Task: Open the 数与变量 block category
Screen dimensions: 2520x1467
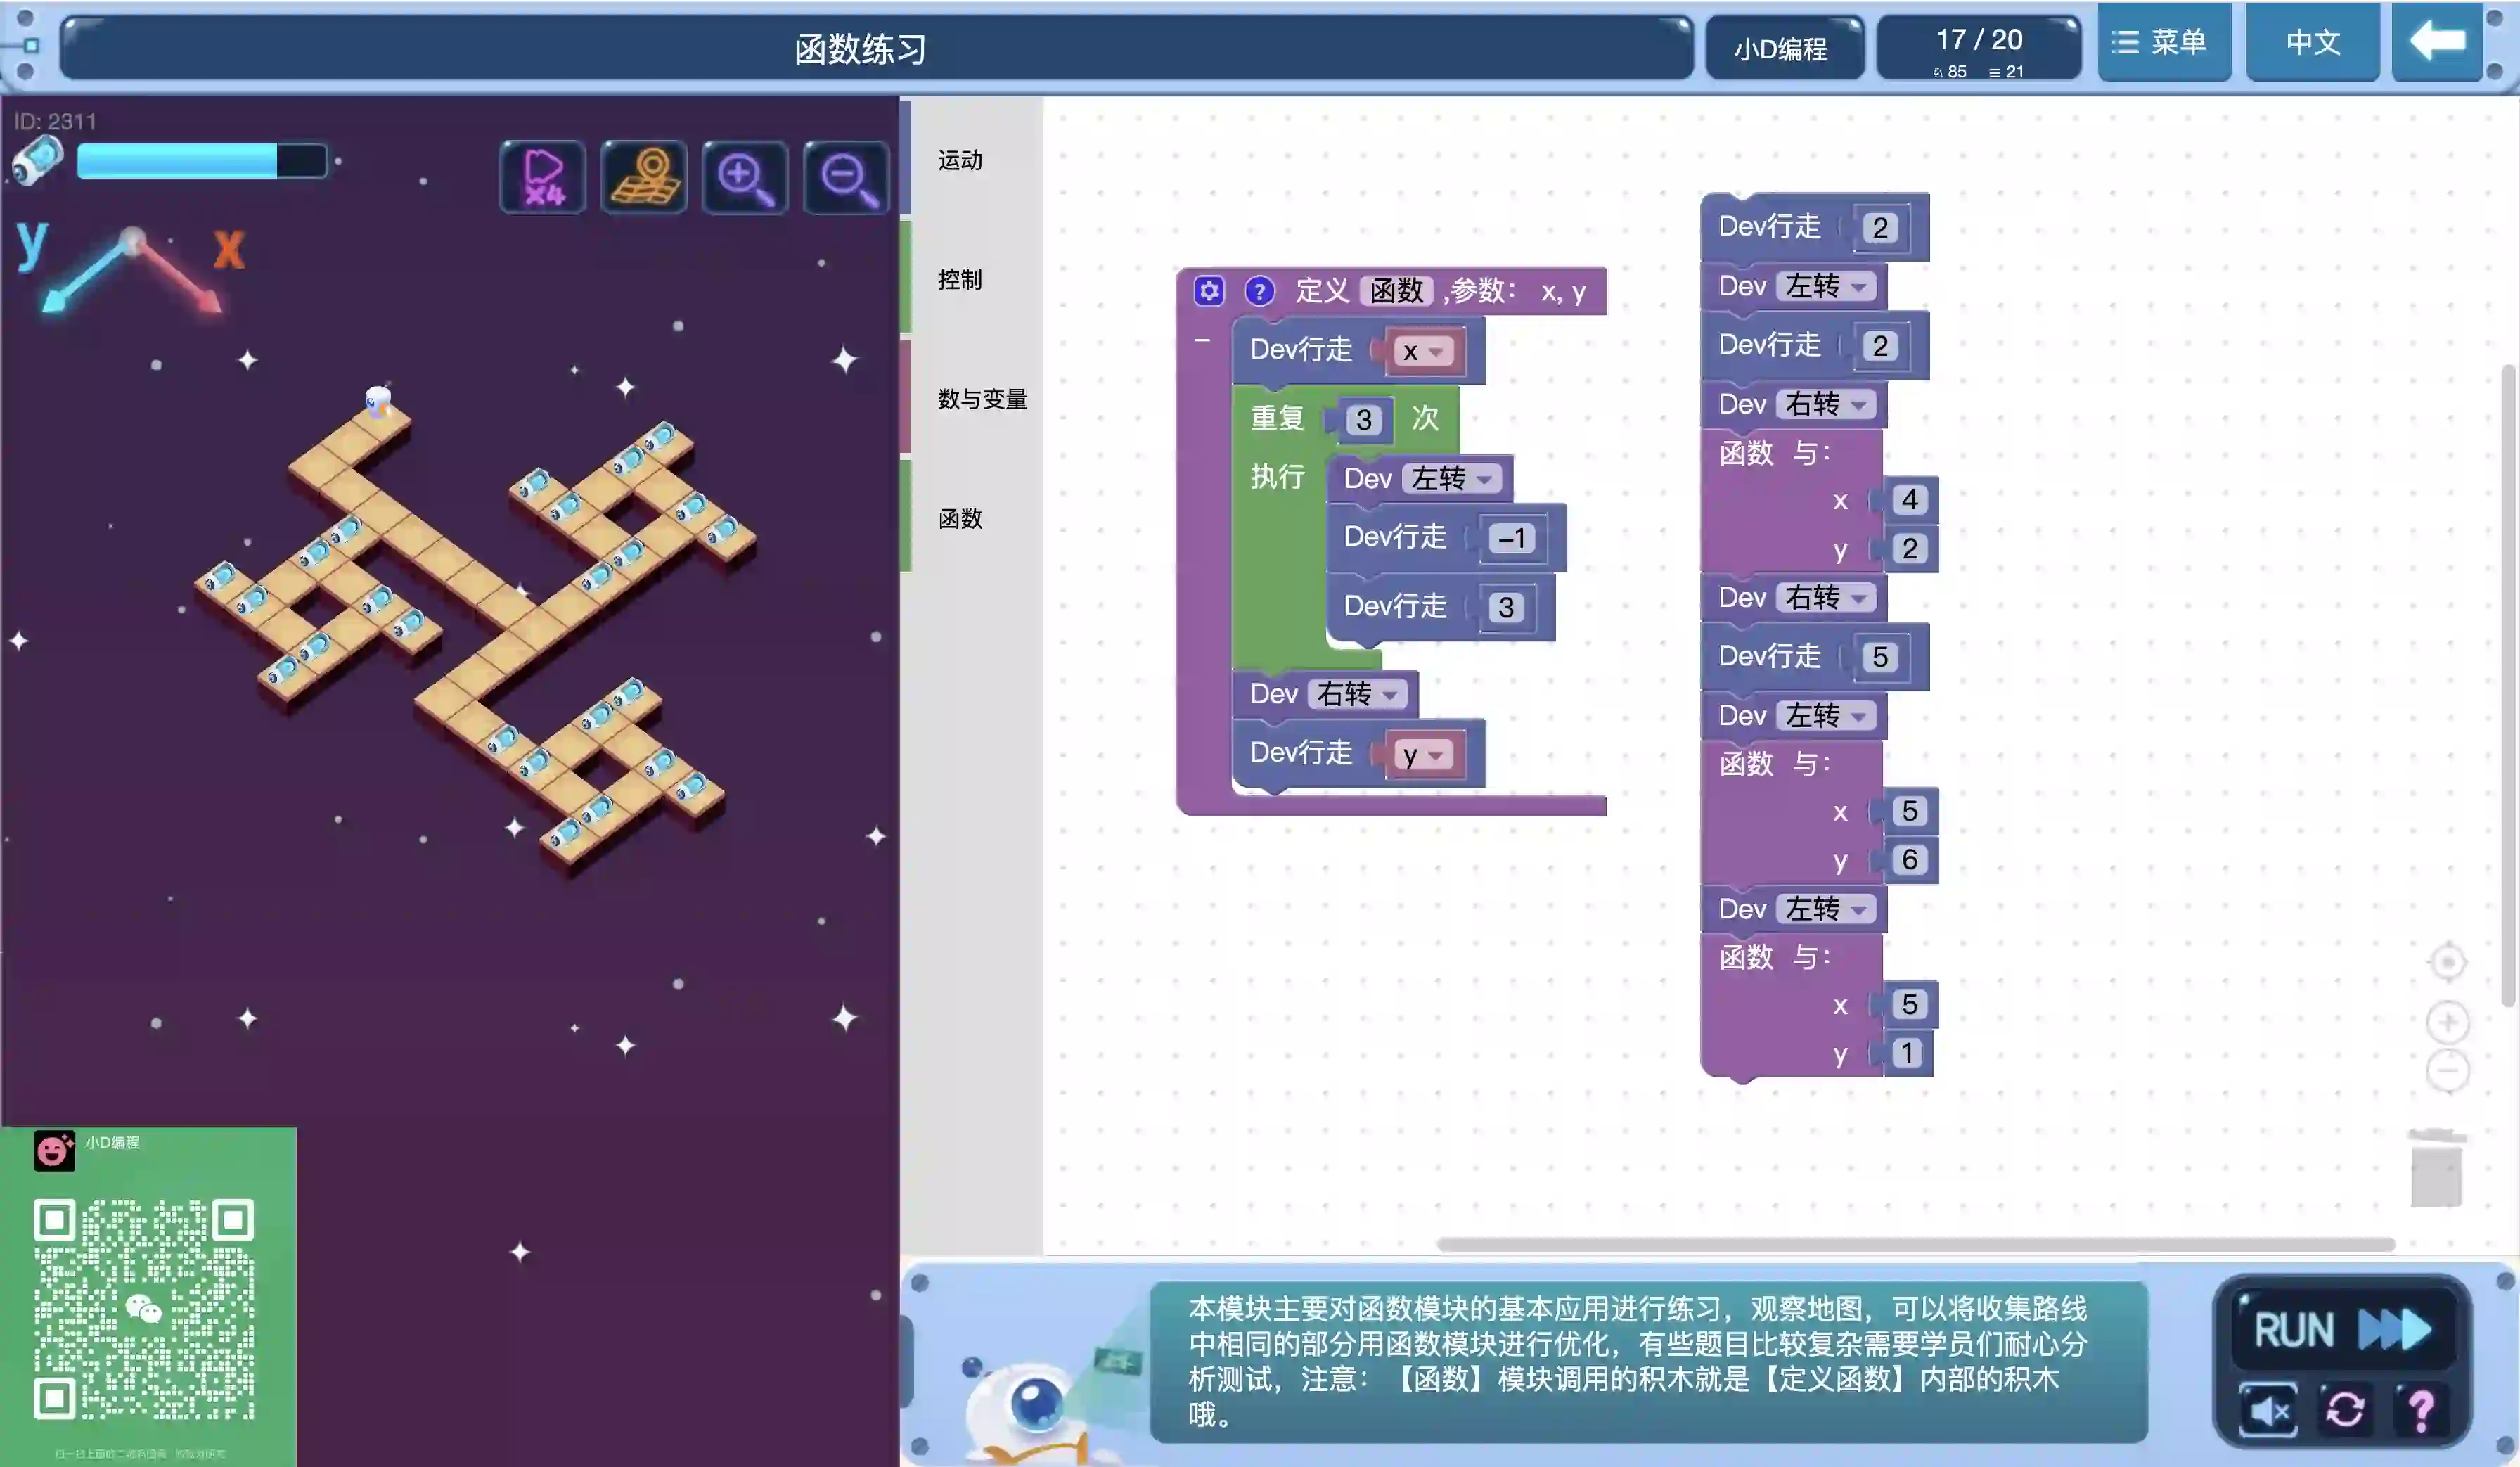Action: (982, 399)
